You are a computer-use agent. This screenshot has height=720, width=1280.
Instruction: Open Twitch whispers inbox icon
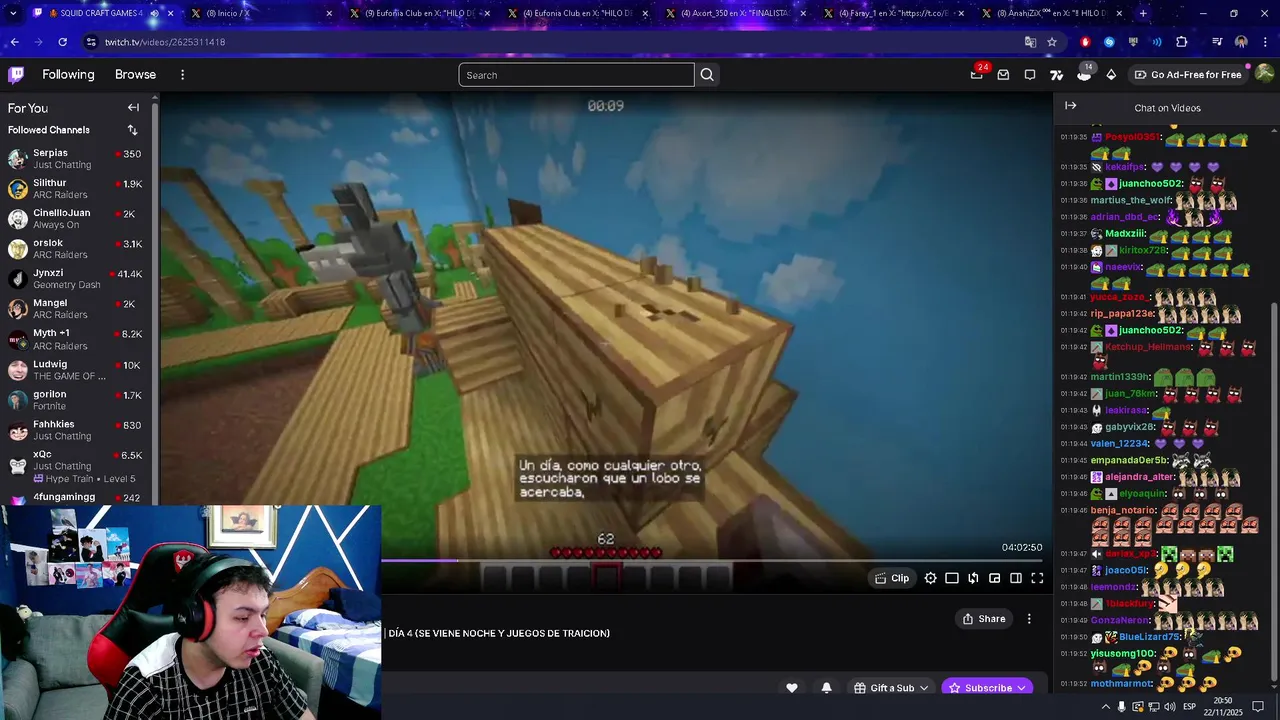[x=1003, y=74]
